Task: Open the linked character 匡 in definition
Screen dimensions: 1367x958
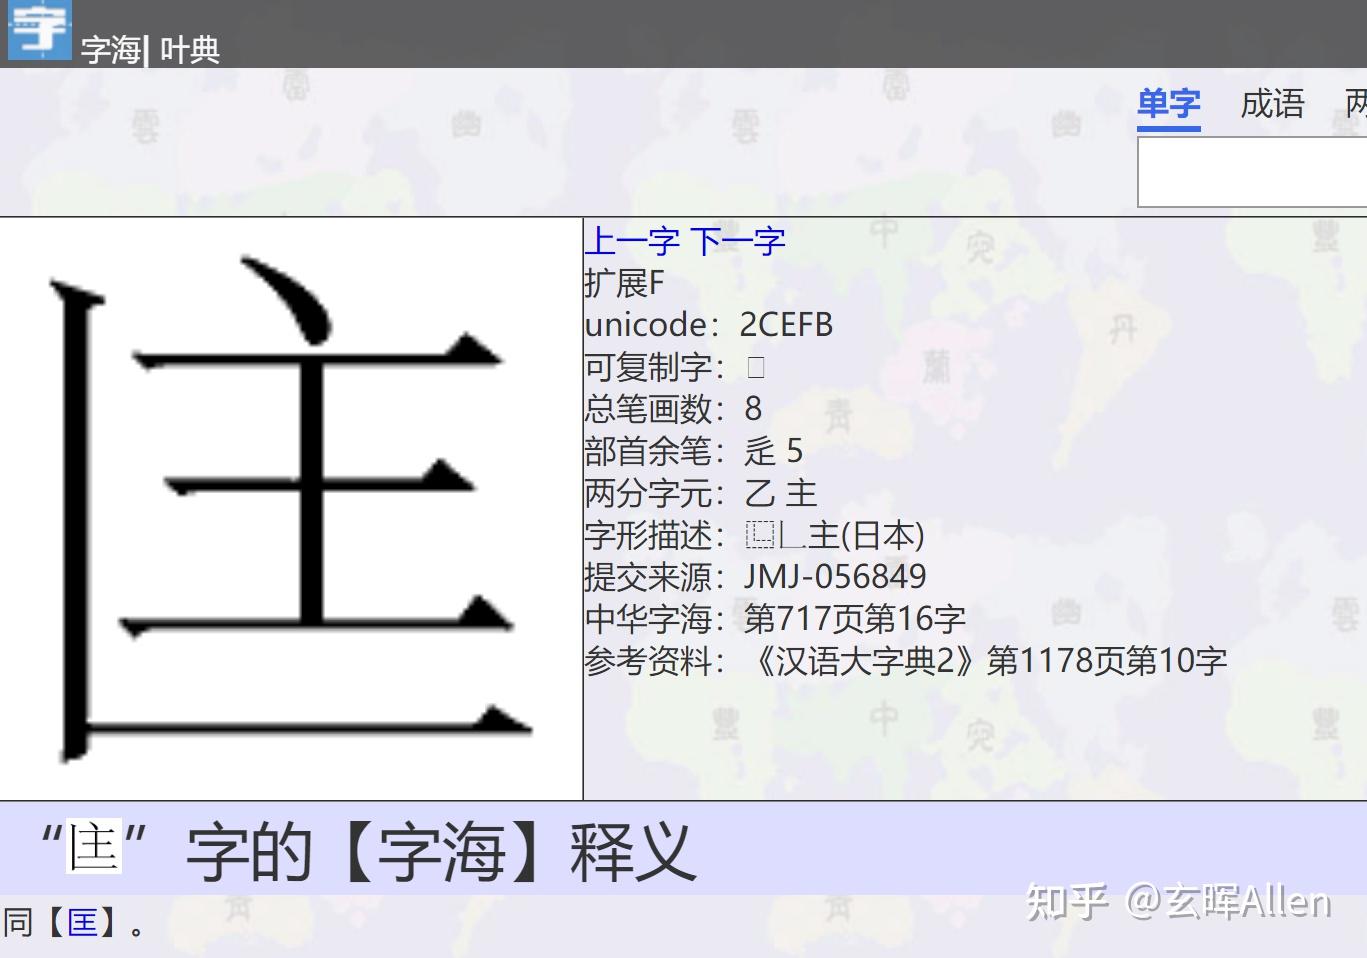Action: pos(83,922)
